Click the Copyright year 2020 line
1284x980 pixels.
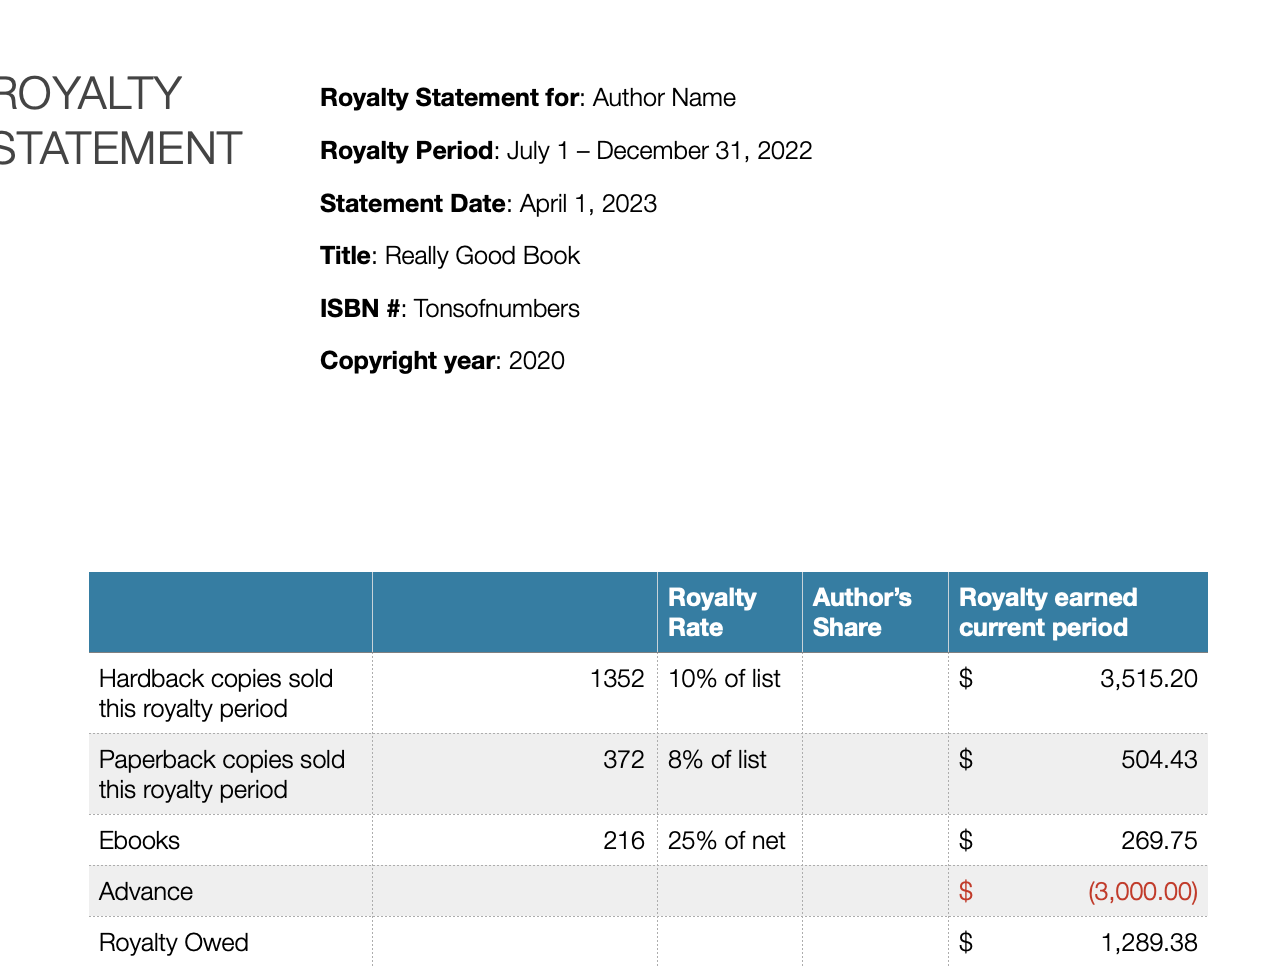pyautogui.click(x=442, y=361)
